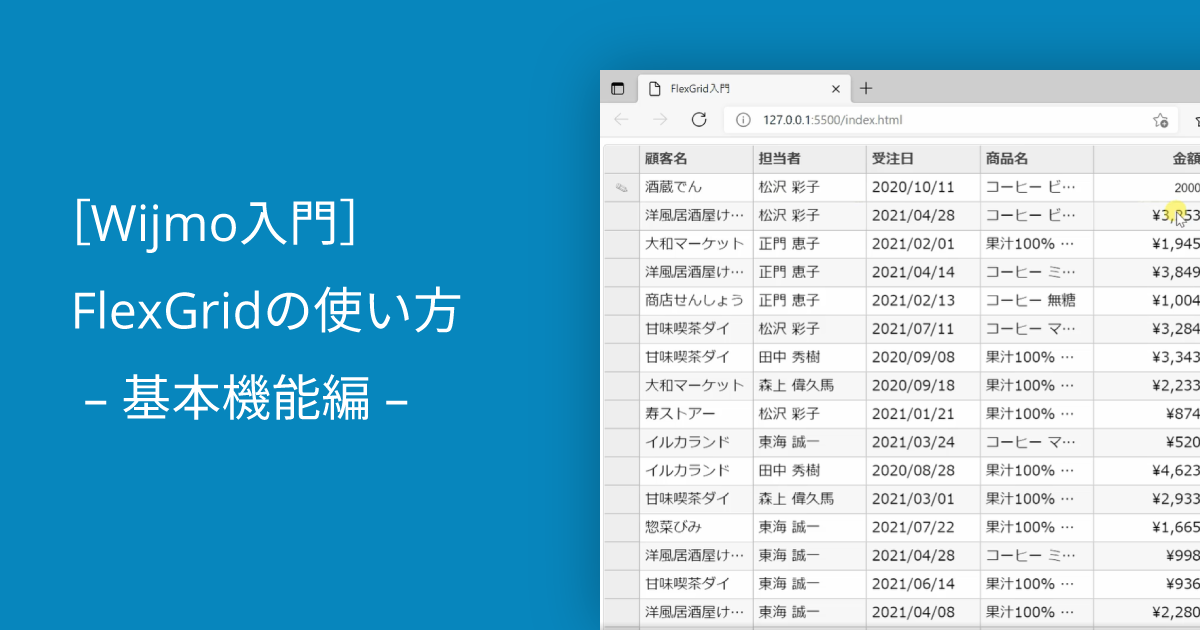Navigate back in browser history
Image resolution: width=1200 pixels, height=630 pixels.
click(622, 119)
